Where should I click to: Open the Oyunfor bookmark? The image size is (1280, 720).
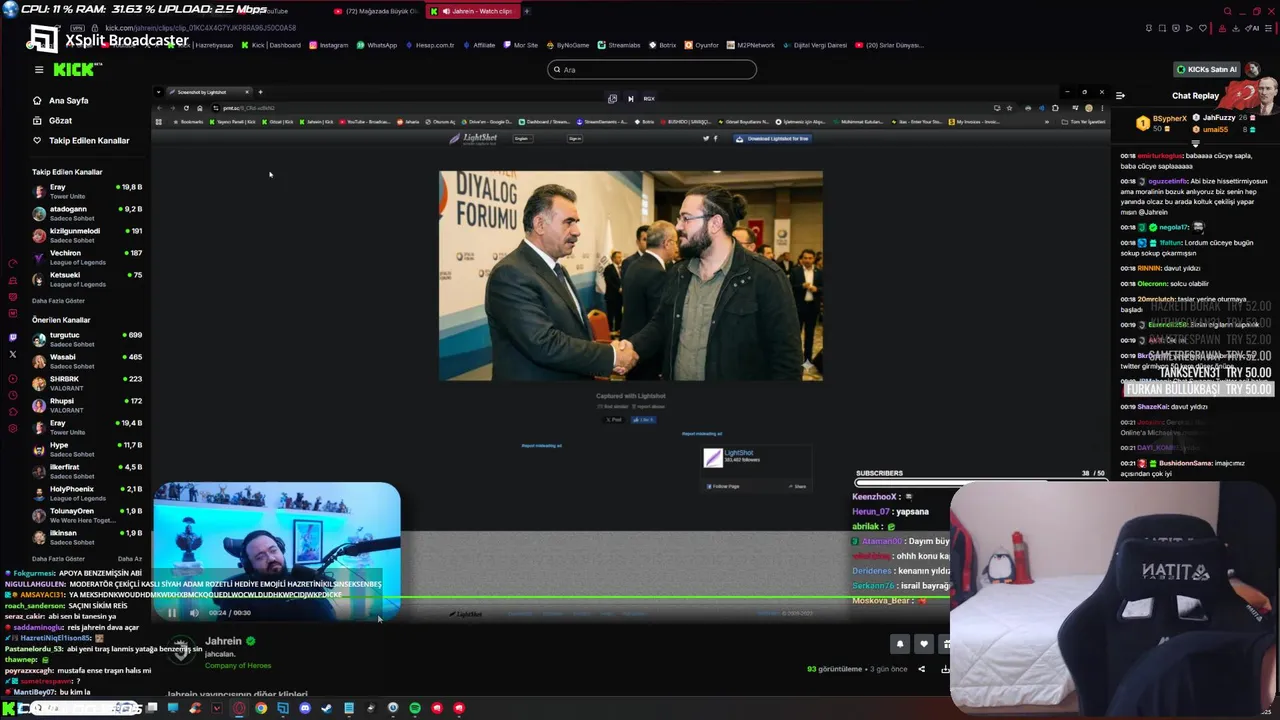(x=701, y=45)
